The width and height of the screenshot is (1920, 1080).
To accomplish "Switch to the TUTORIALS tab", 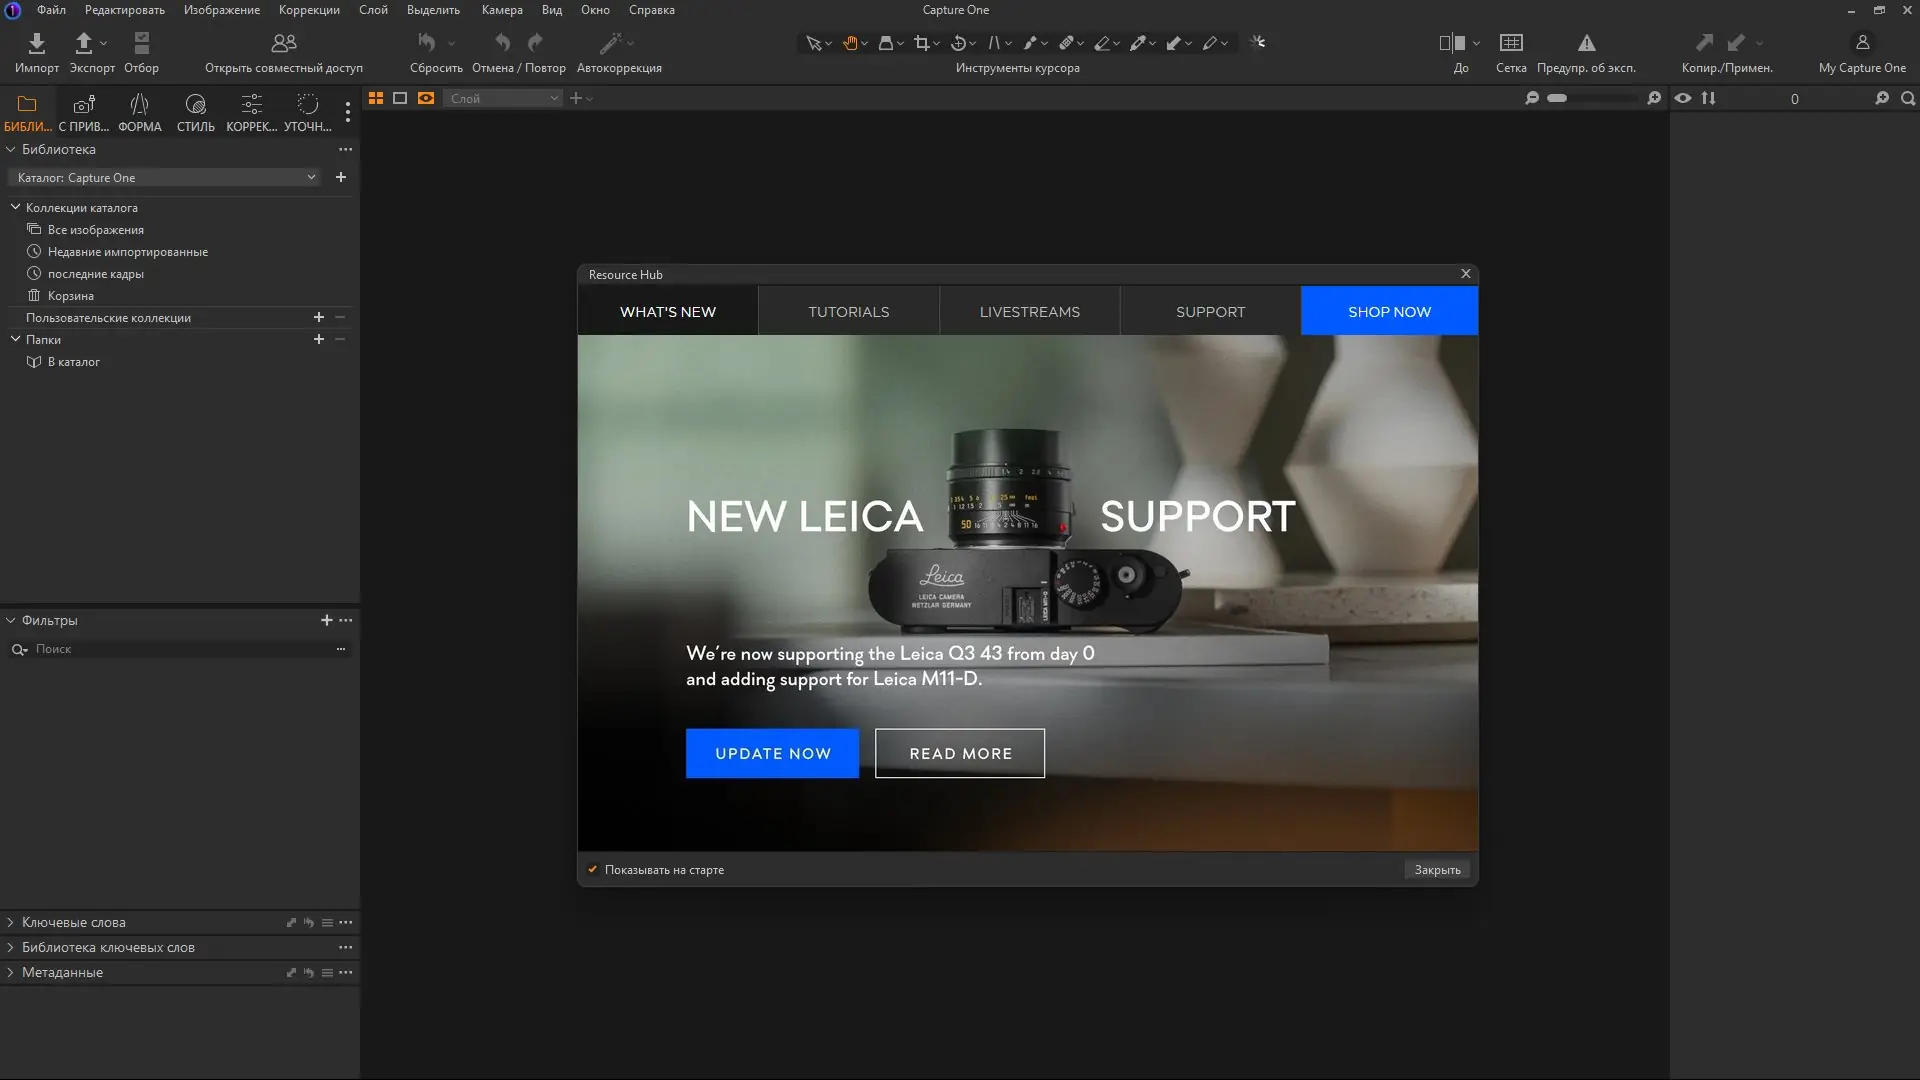I will click(x=848, y=312).
